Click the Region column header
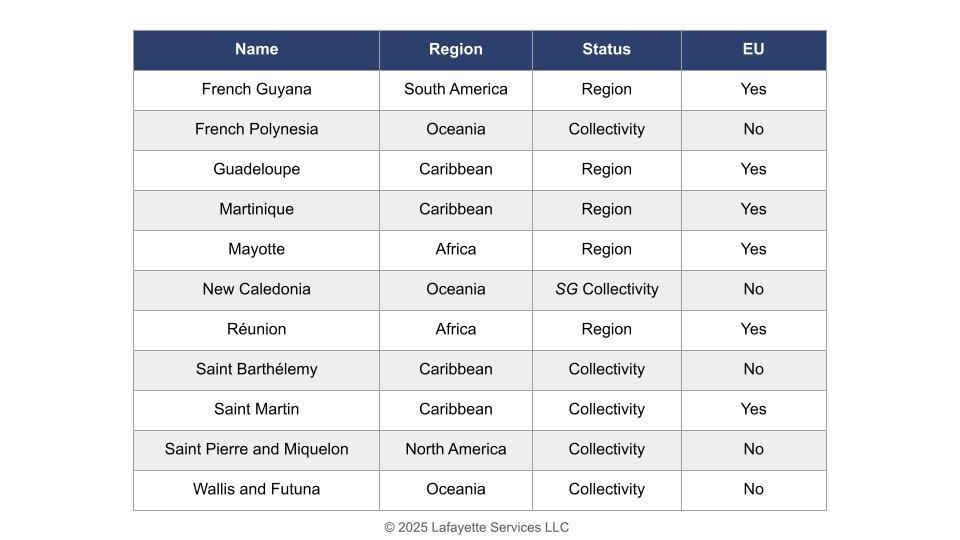 click(455, 49)
